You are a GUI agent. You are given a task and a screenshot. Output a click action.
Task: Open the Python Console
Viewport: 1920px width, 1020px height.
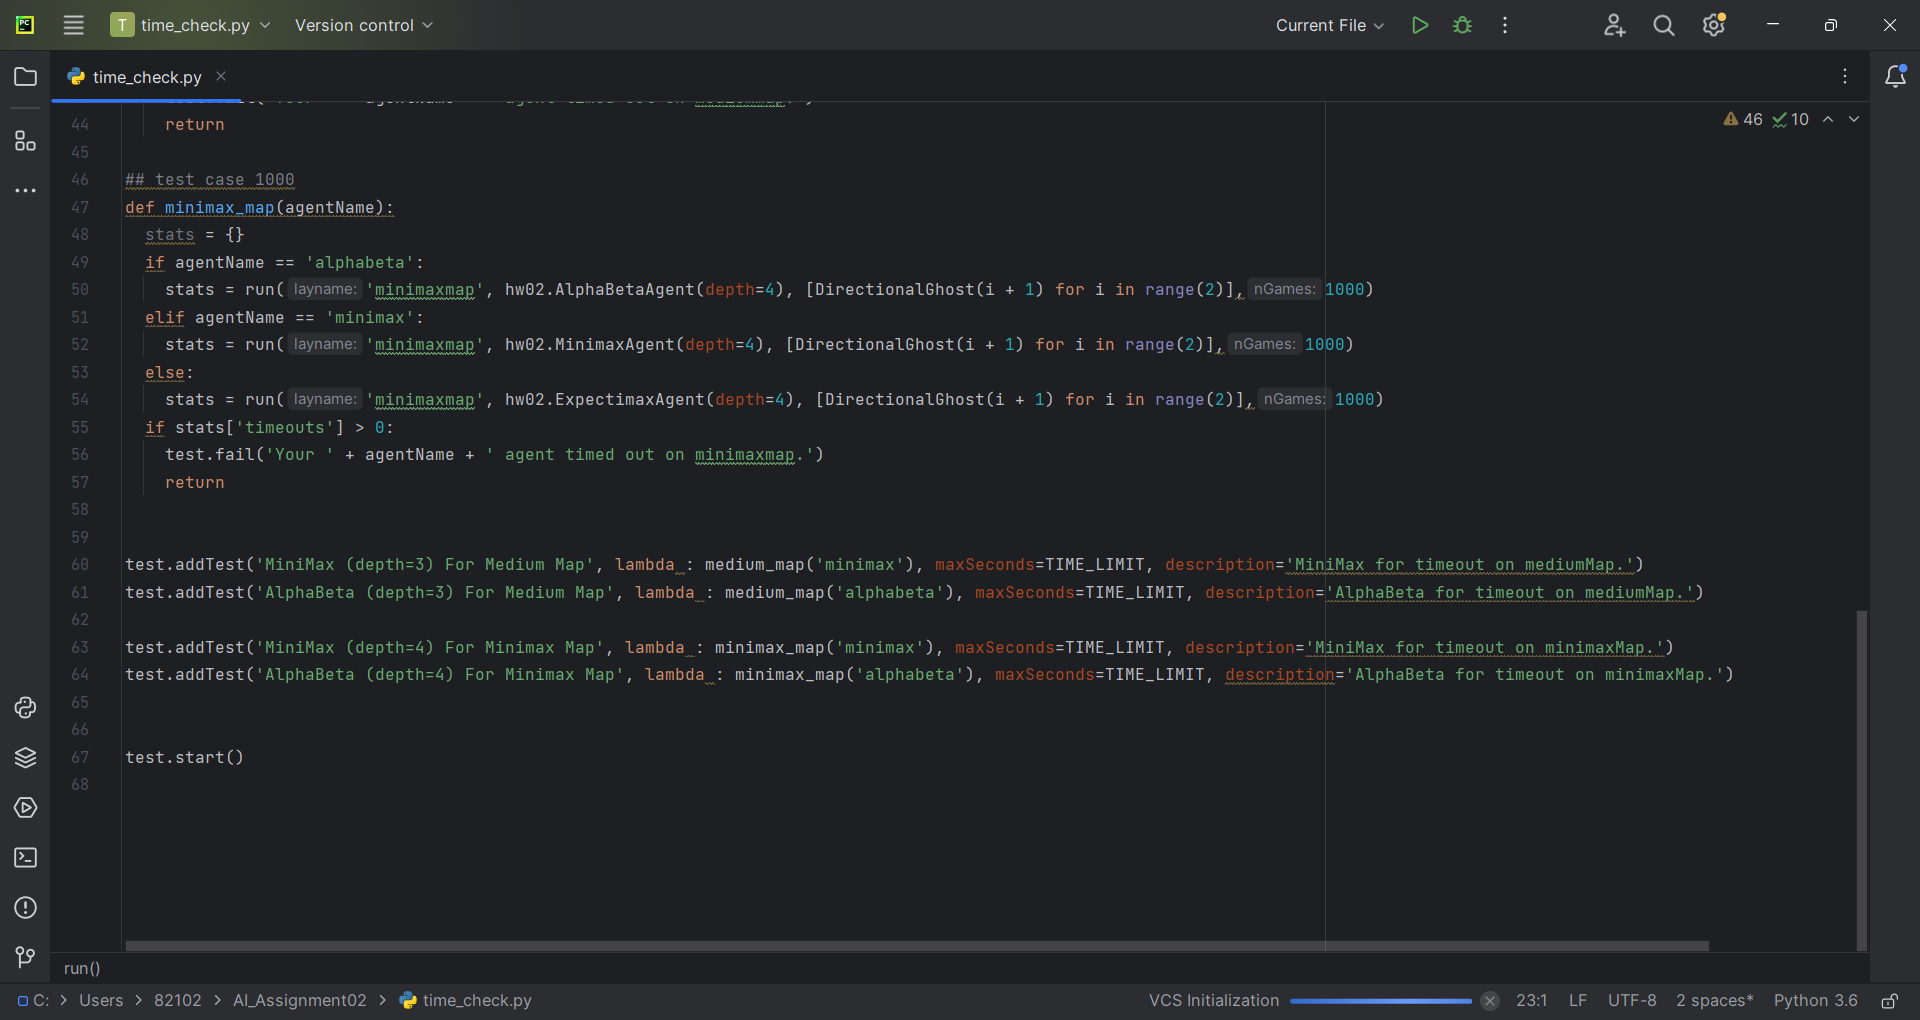(x=25, y=708)
